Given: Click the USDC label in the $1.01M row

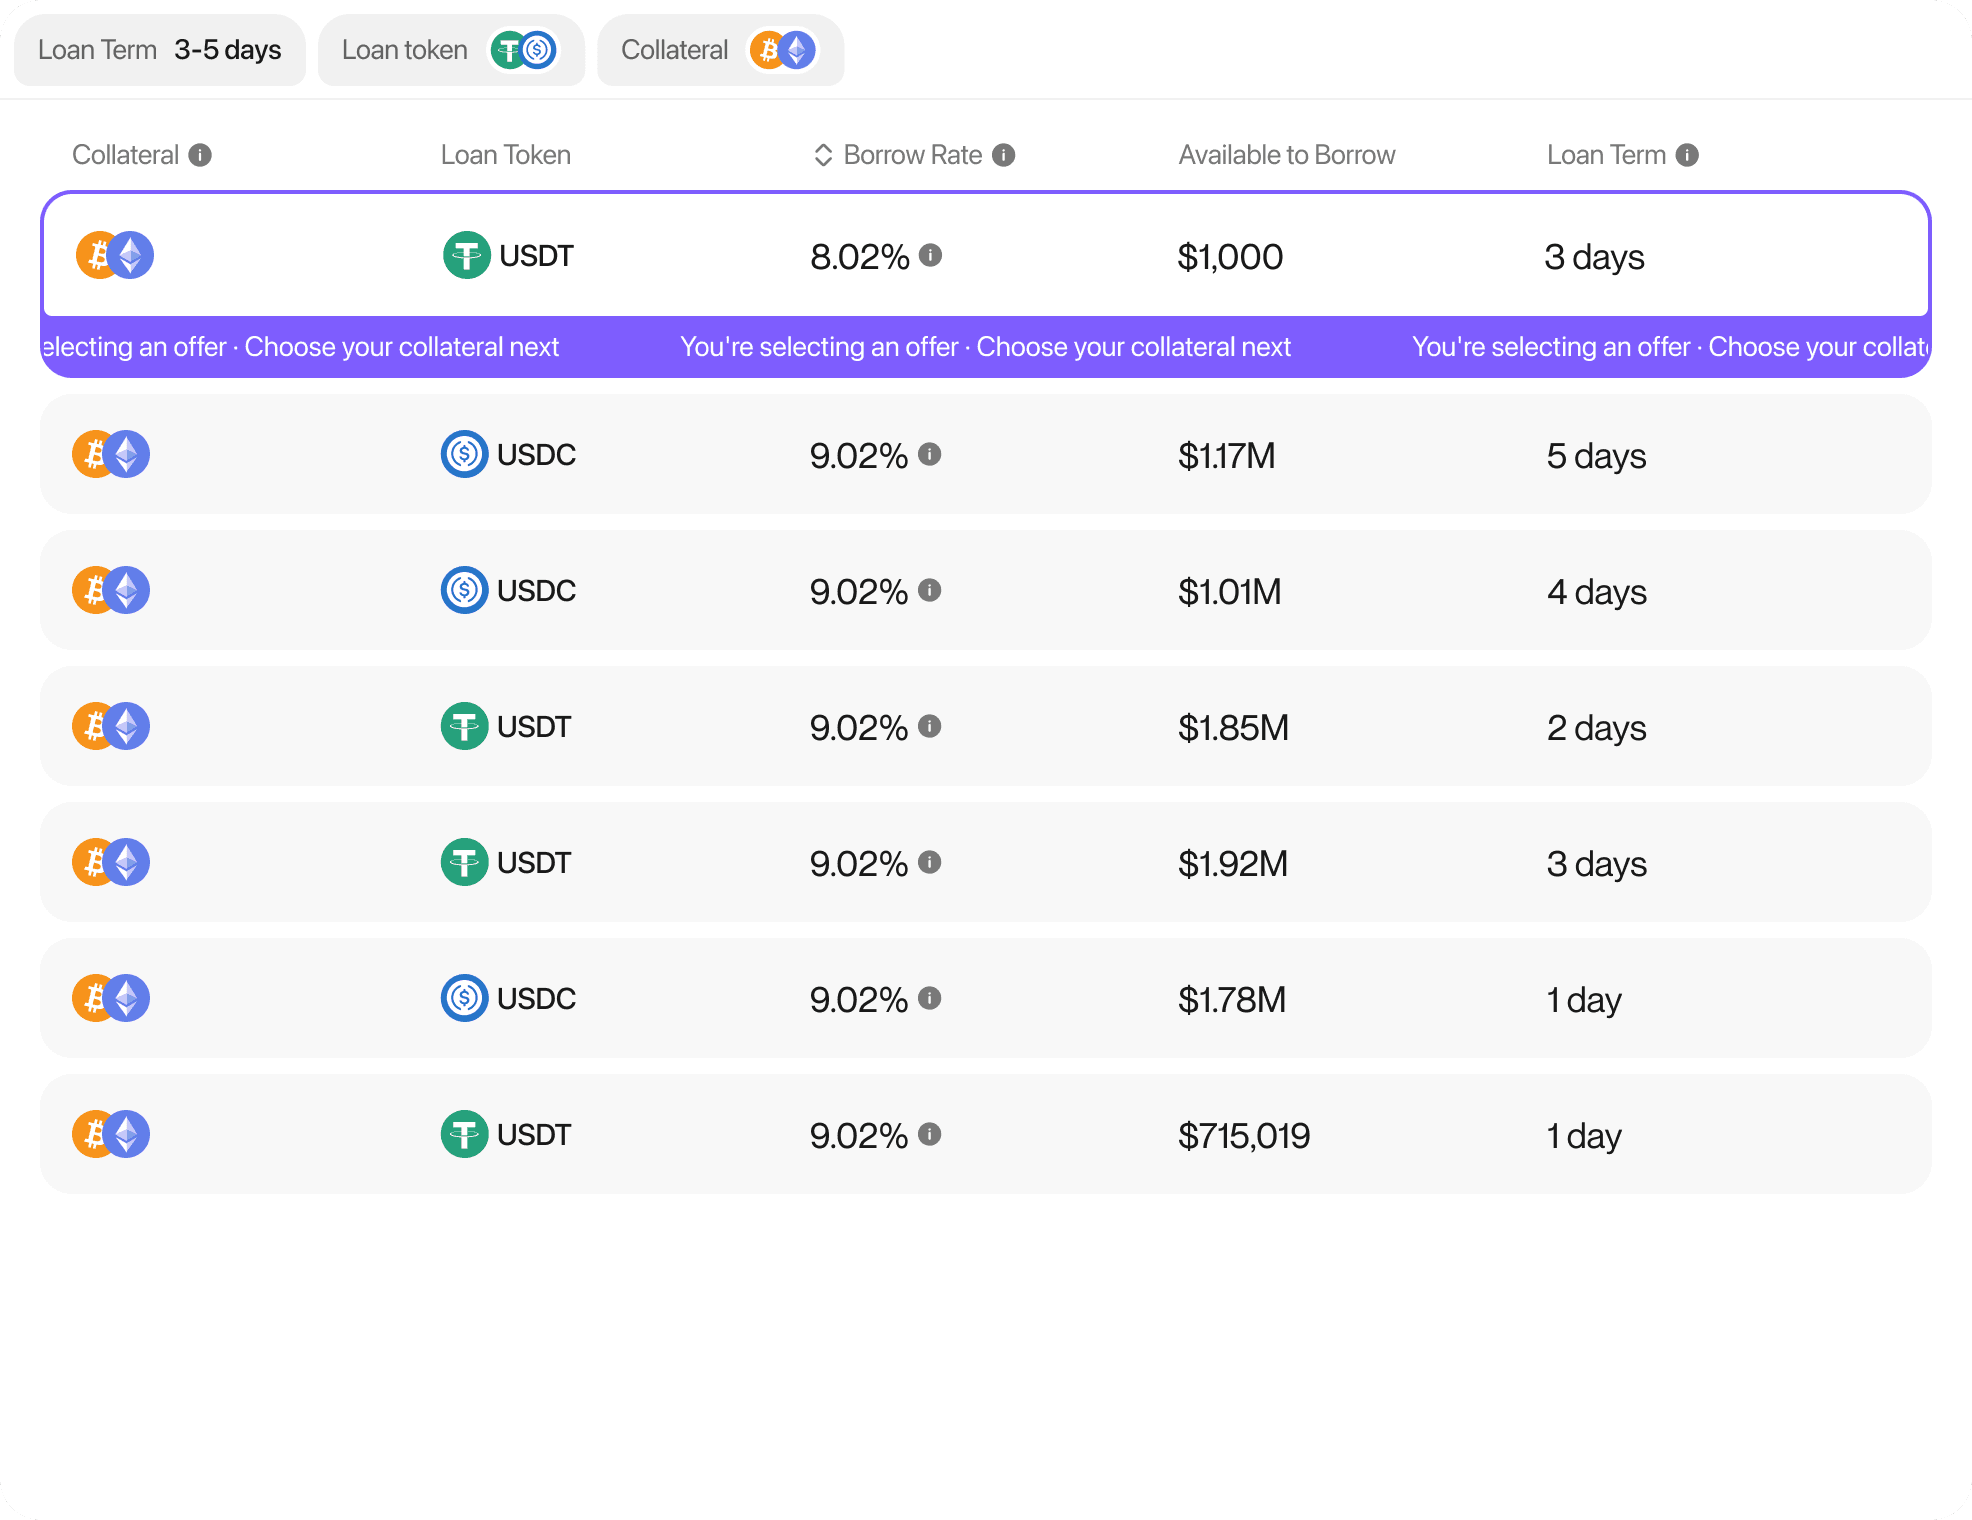Looking at the screenshot, I should tap(537, 591).
